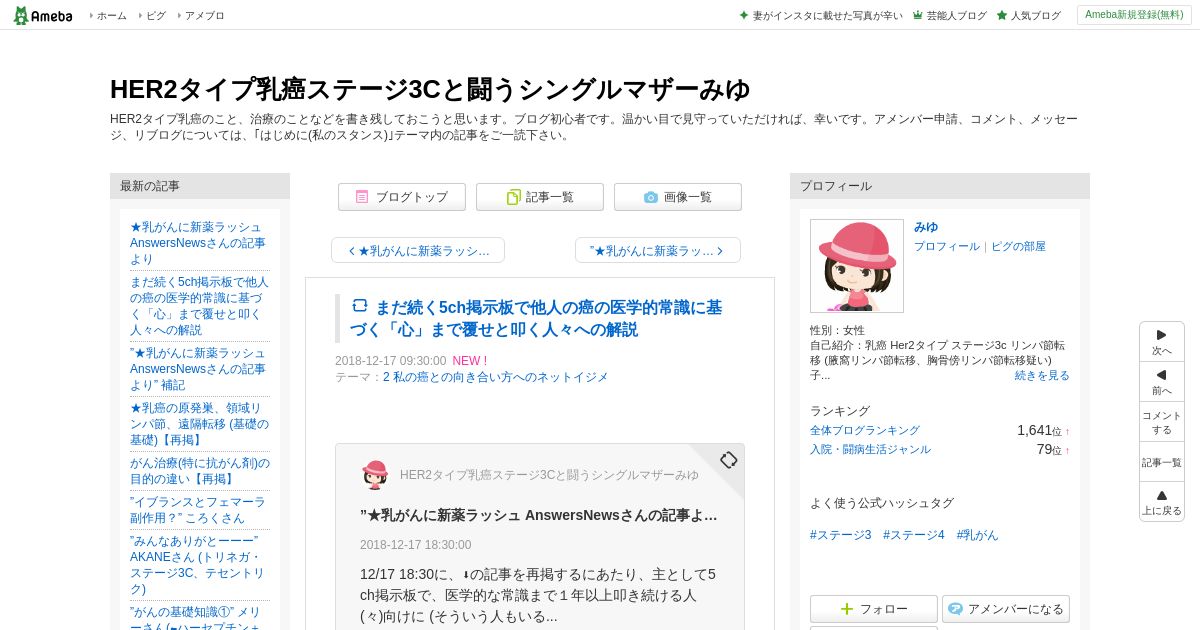The width and height of the screenshot is (1200, 630).
Task: Click 上に戻る arrow in floating panel
Action: tap(1162, 502)
